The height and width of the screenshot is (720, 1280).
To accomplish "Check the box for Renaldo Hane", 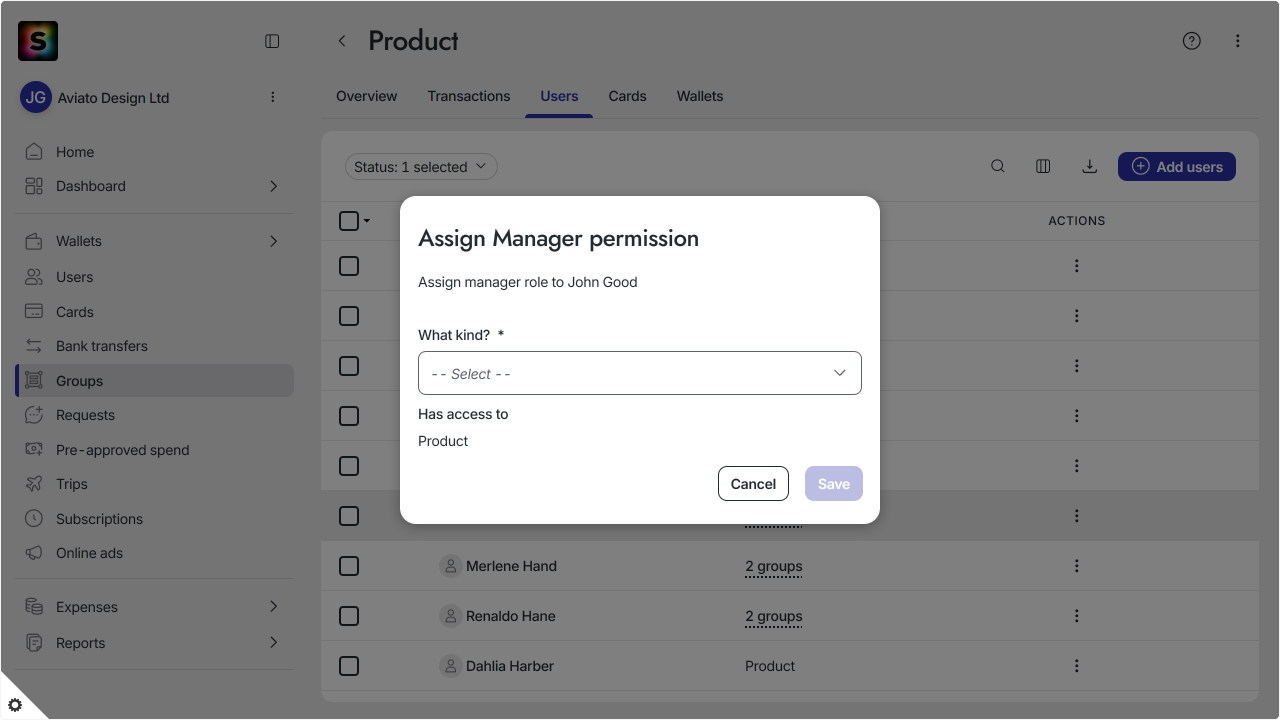I will coord(349,616).
